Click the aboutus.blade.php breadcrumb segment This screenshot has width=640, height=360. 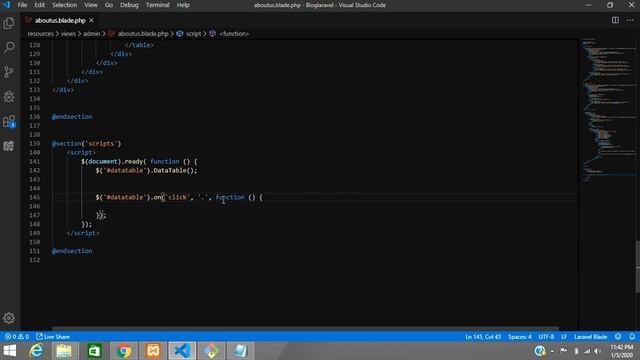[x=143, y=34]
